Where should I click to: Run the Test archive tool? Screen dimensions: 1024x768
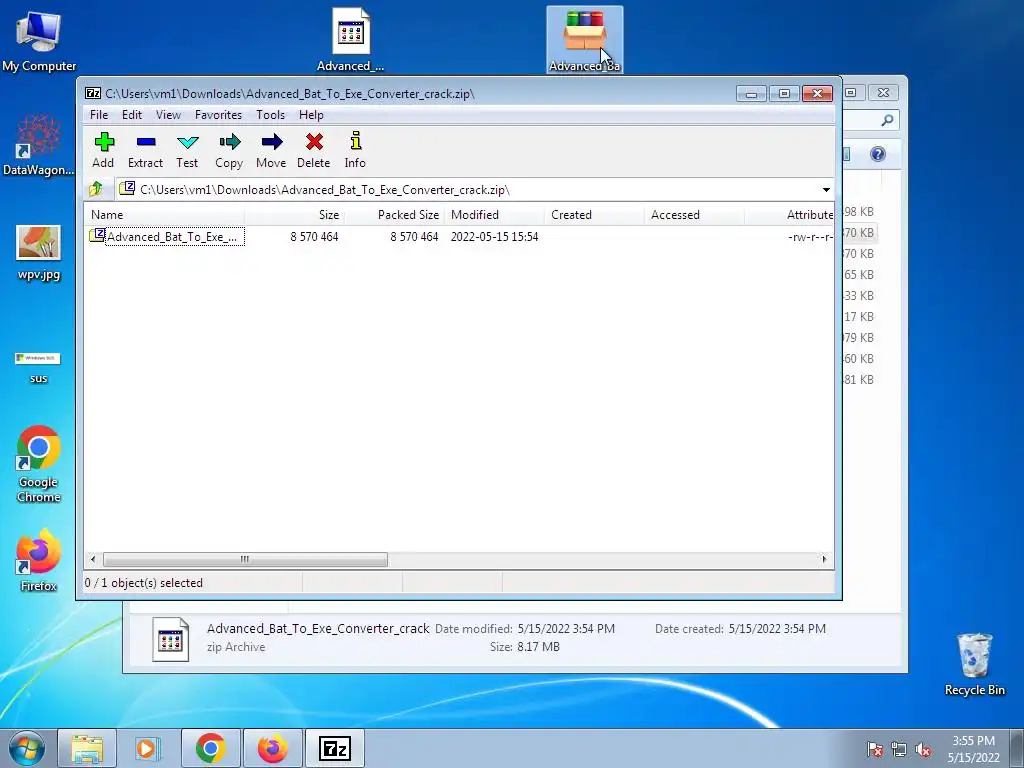[x=187, y=151]
